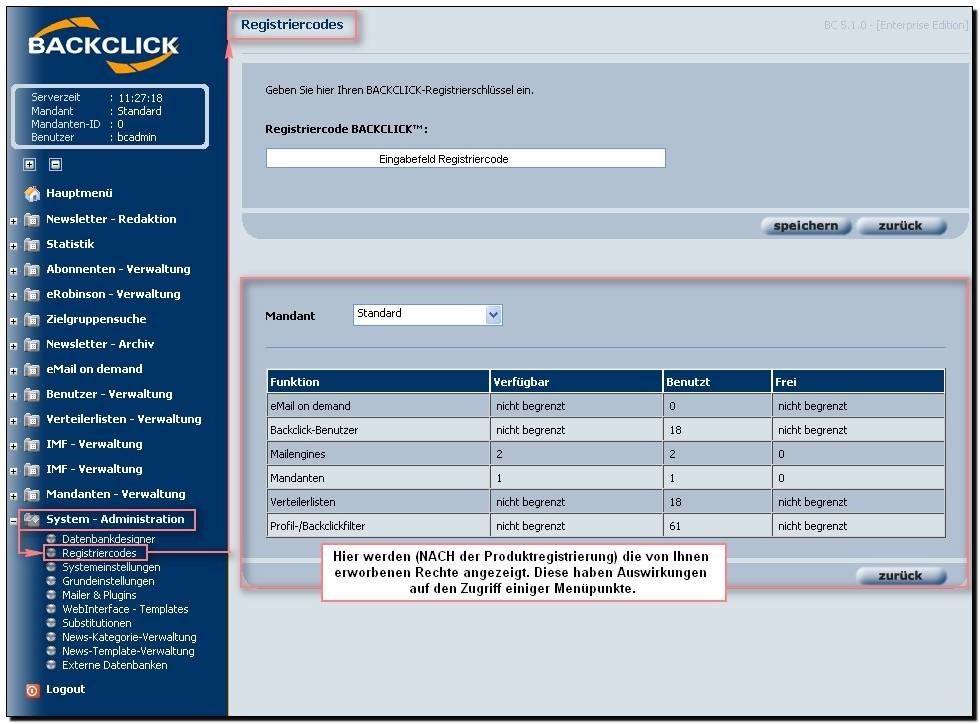The height and width of the screenshot is (724, 980).
Task: Click the red Logout icon
Action: point(32,690)
